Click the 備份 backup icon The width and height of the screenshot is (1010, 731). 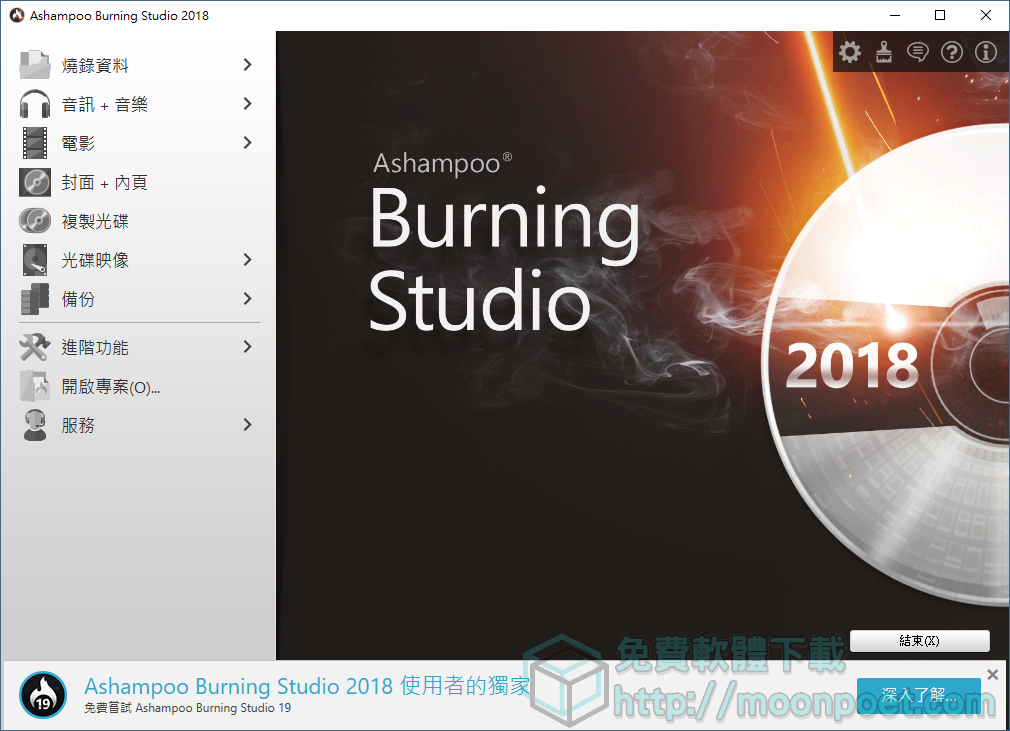point(33,298)
